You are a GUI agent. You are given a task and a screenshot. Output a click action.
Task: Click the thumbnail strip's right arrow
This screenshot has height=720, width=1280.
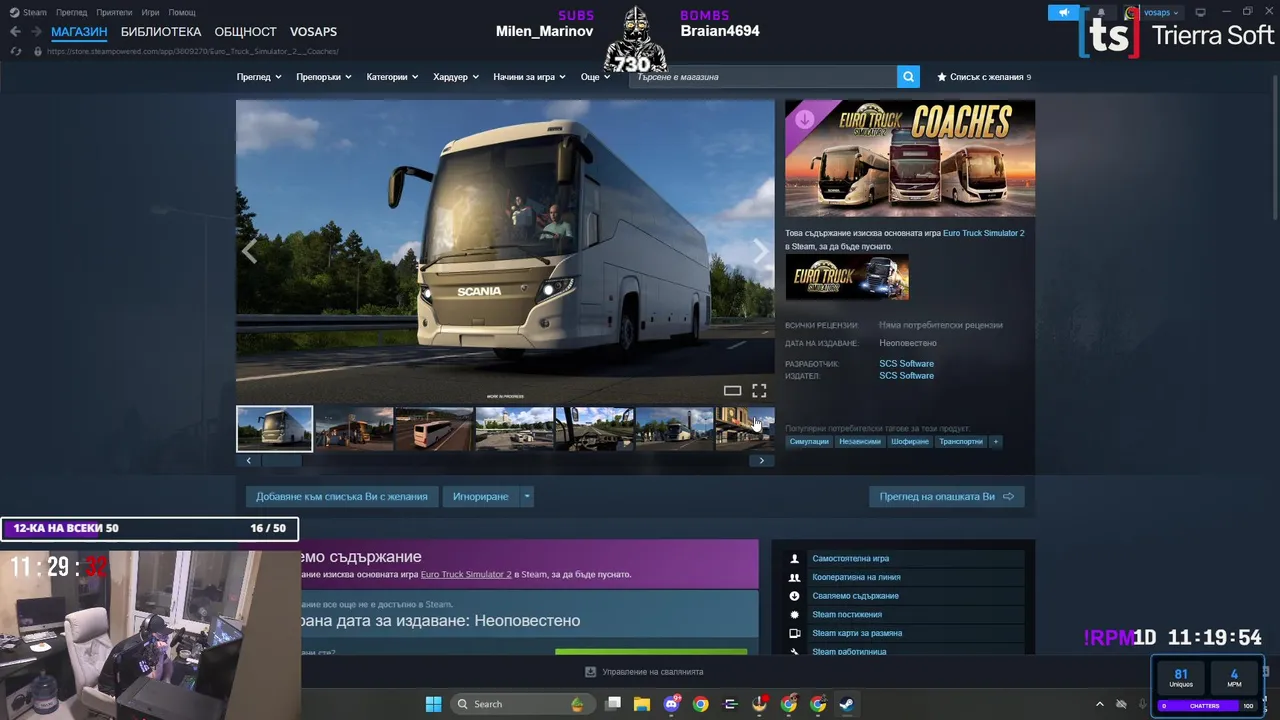pyautogui.click(x=762, y=461)
